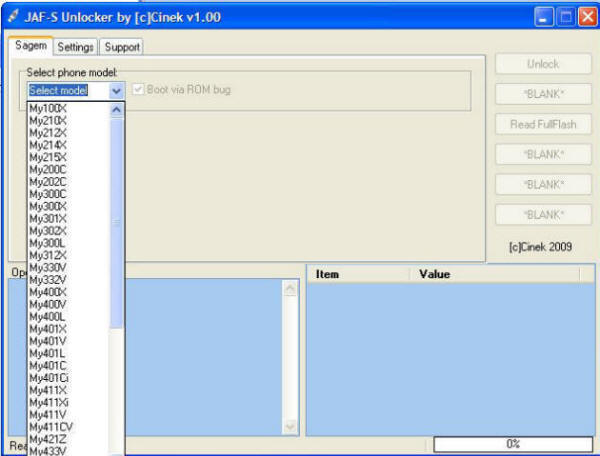The width and height of the screenshot is (600, 456).
Task: Click the JAF-S Unlocker title bar icon
Action: click(x=13, y=16)
